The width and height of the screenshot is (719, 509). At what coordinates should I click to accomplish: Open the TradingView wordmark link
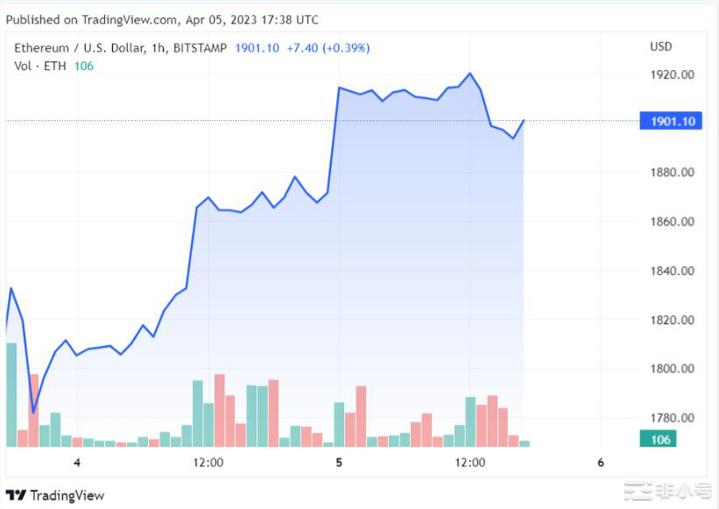point(66,495)
